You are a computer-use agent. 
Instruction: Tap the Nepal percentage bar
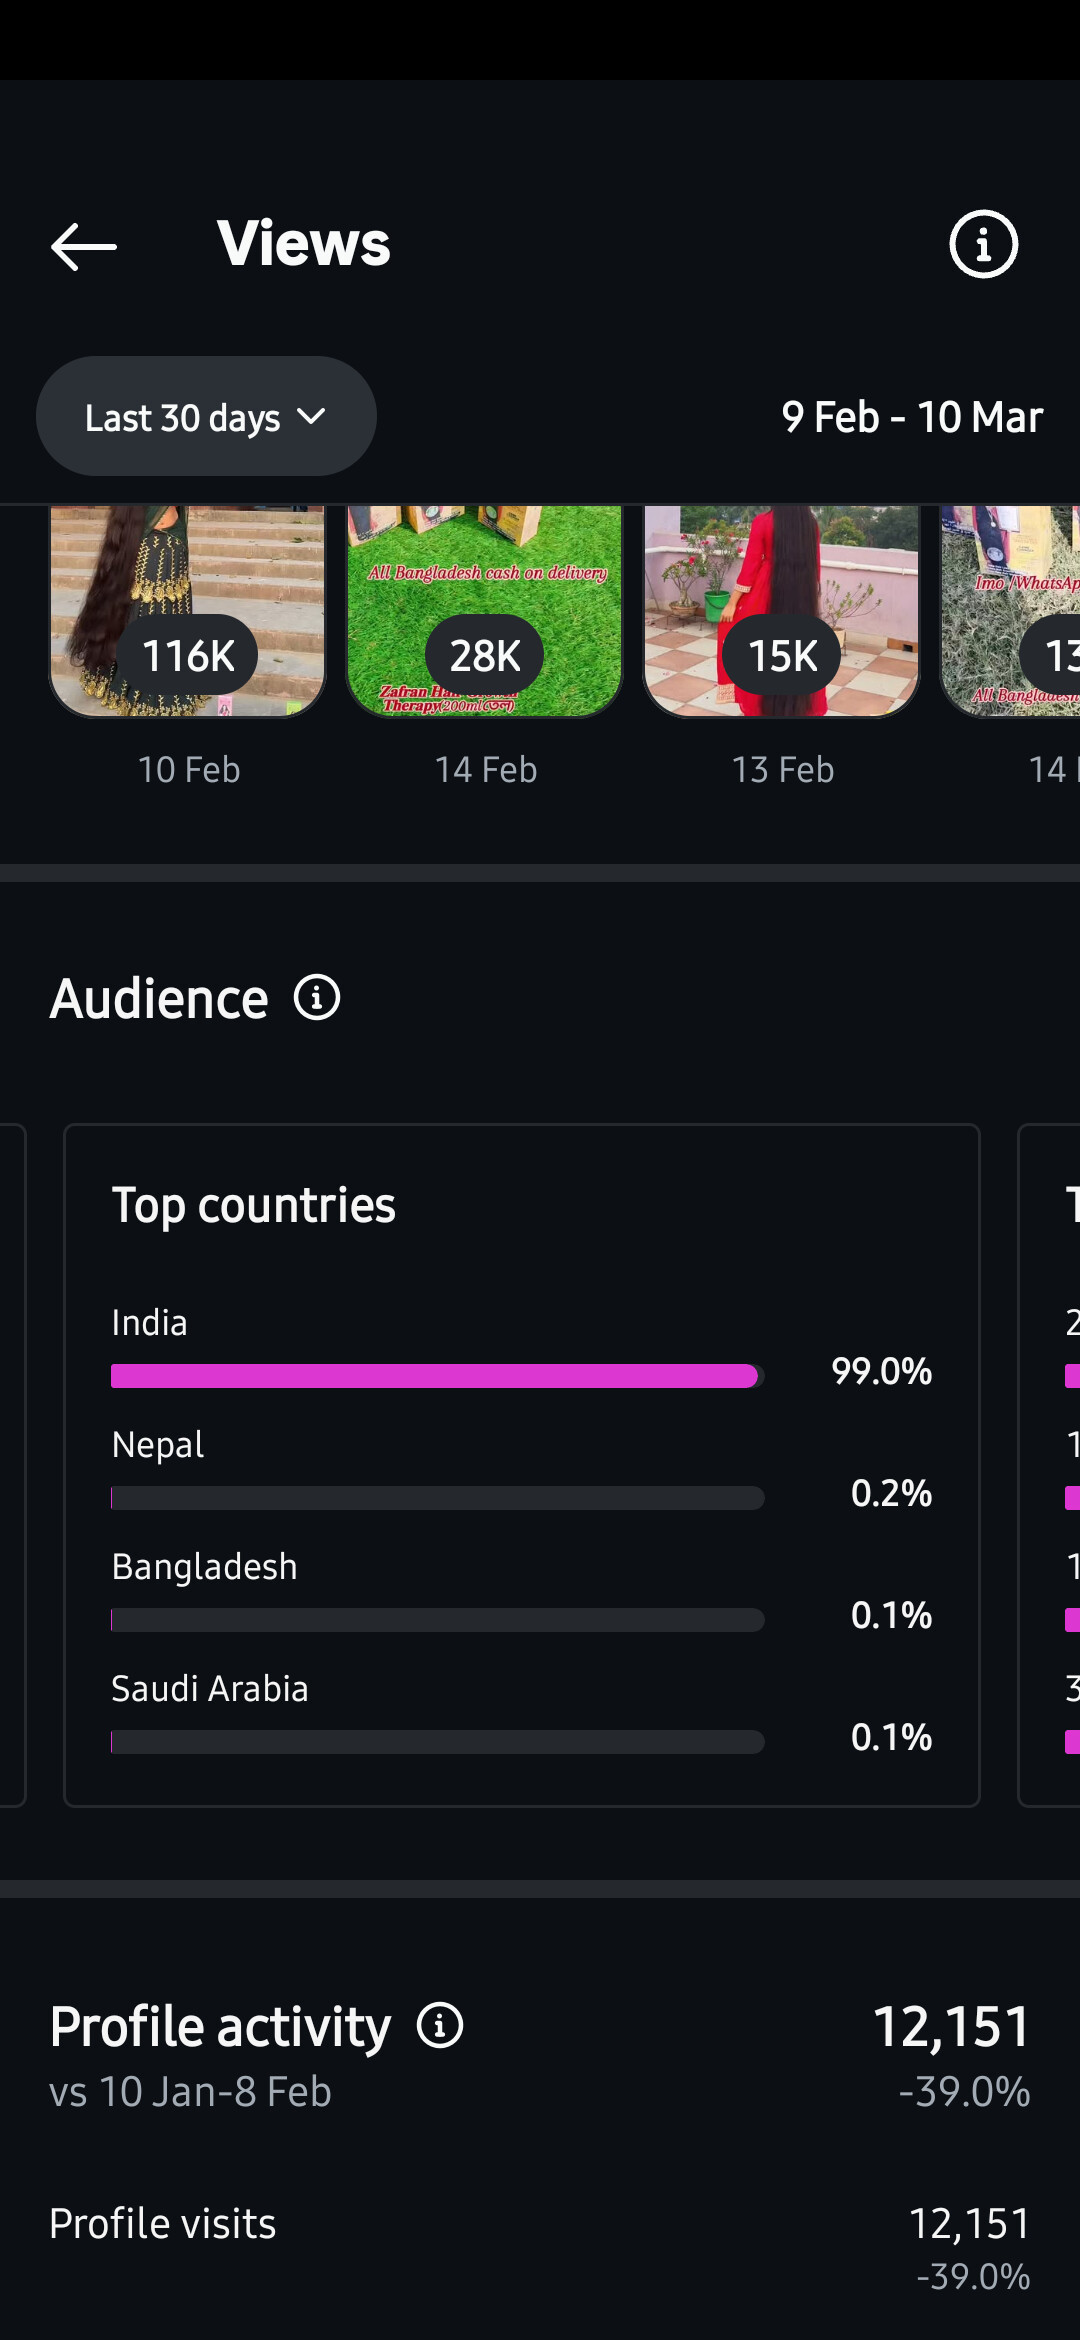(437, 1498)
